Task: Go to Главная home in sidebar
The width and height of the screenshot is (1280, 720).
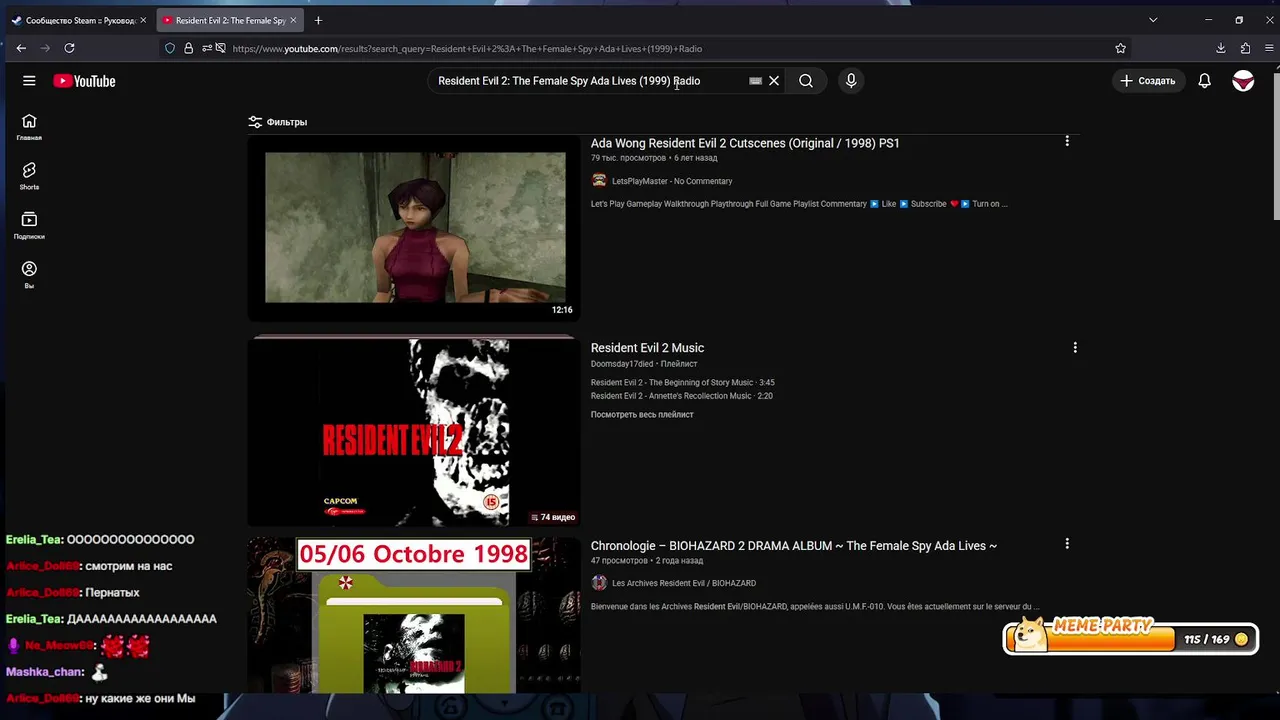Action: (x=29, y=127)
